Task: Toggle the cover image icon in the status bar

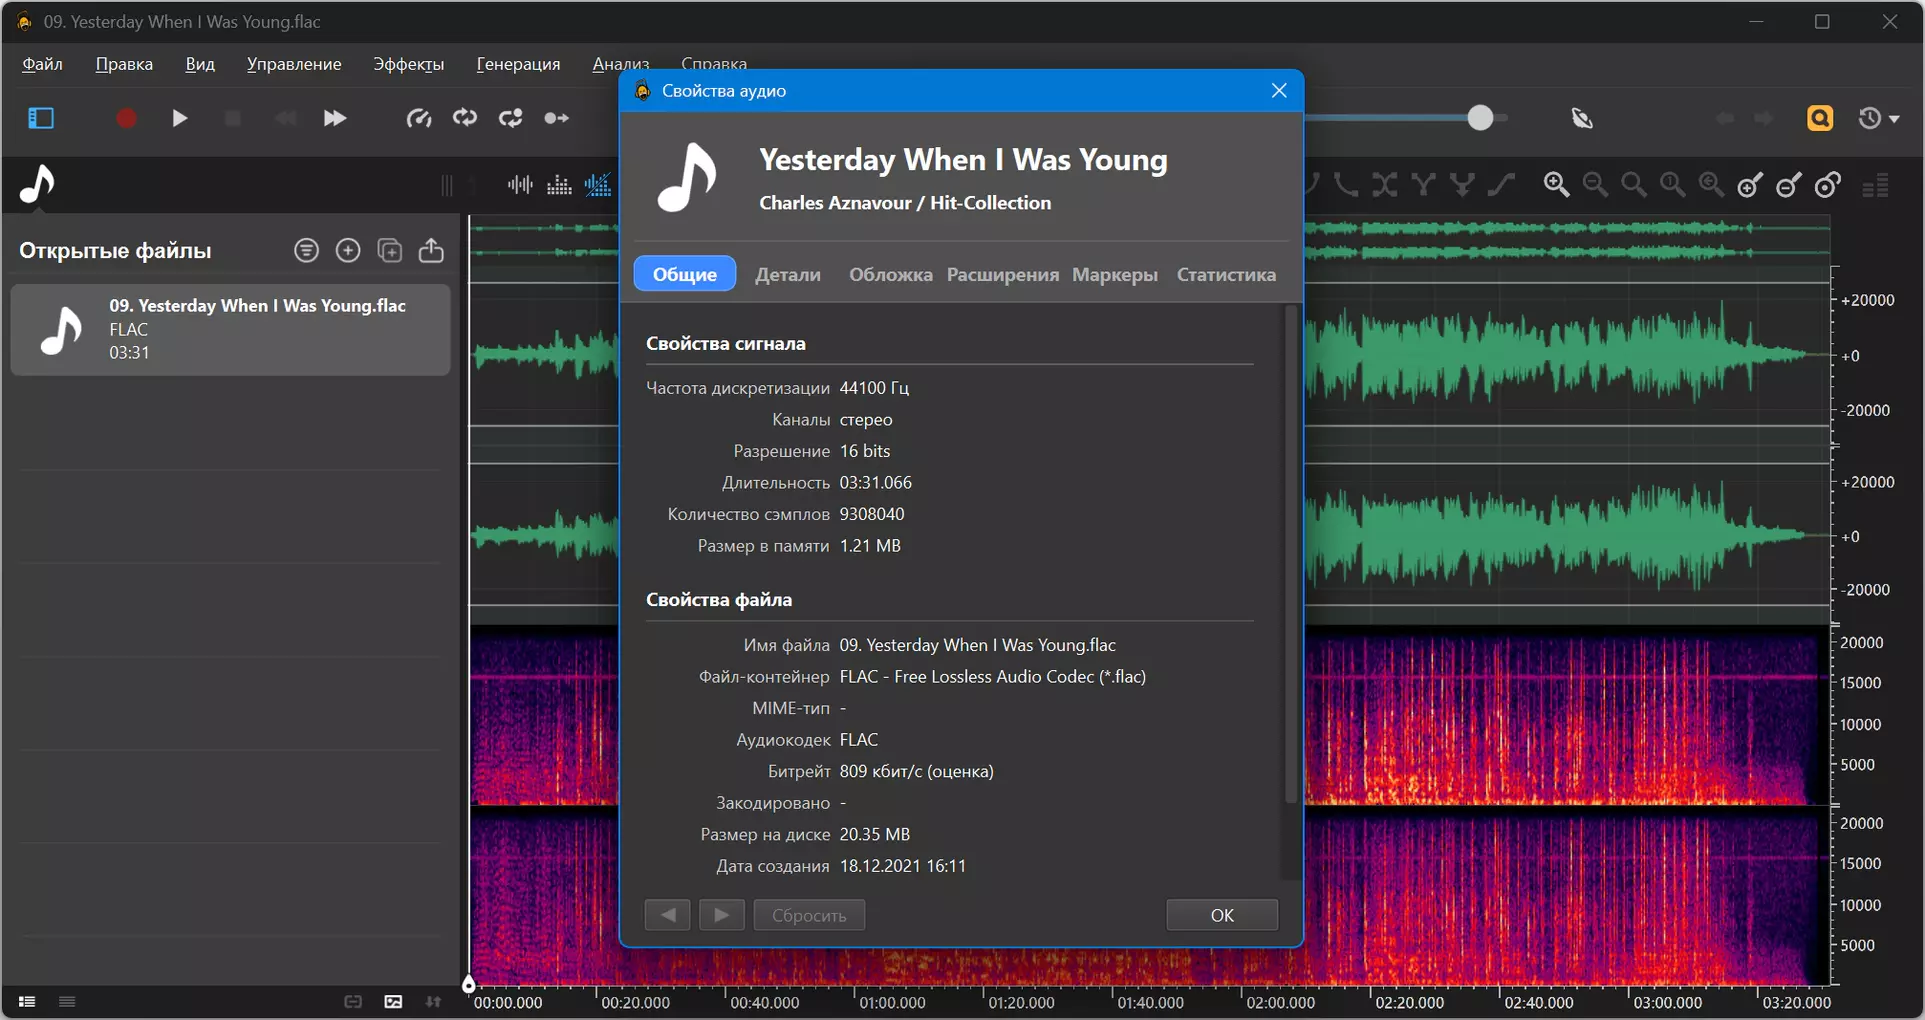Action: [x=393, y=1002]
